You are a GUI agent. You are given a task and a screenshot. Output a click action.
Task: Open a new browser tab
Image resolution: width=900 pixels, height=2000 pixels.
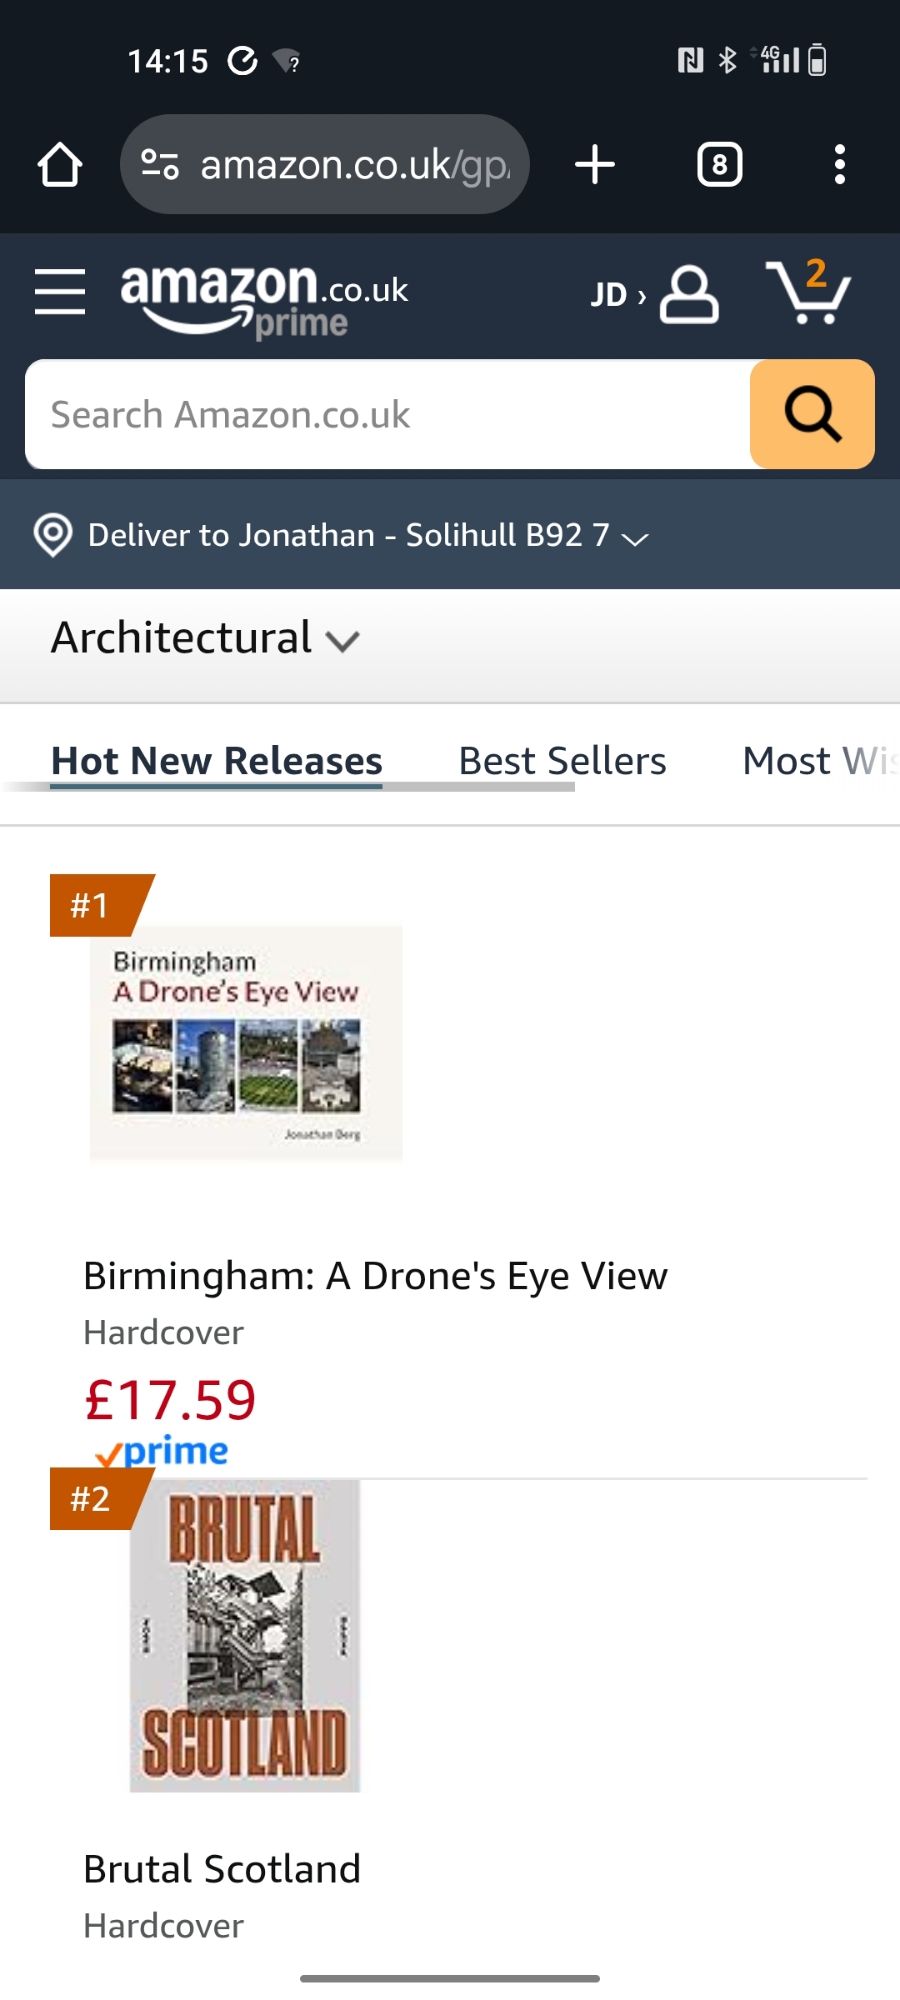(x=595, y=165)
